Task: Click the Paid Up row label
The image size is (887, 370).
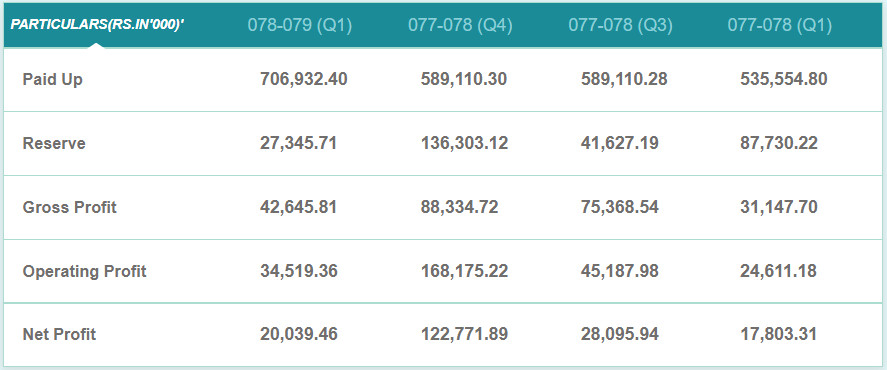Action: coord(53,80)
